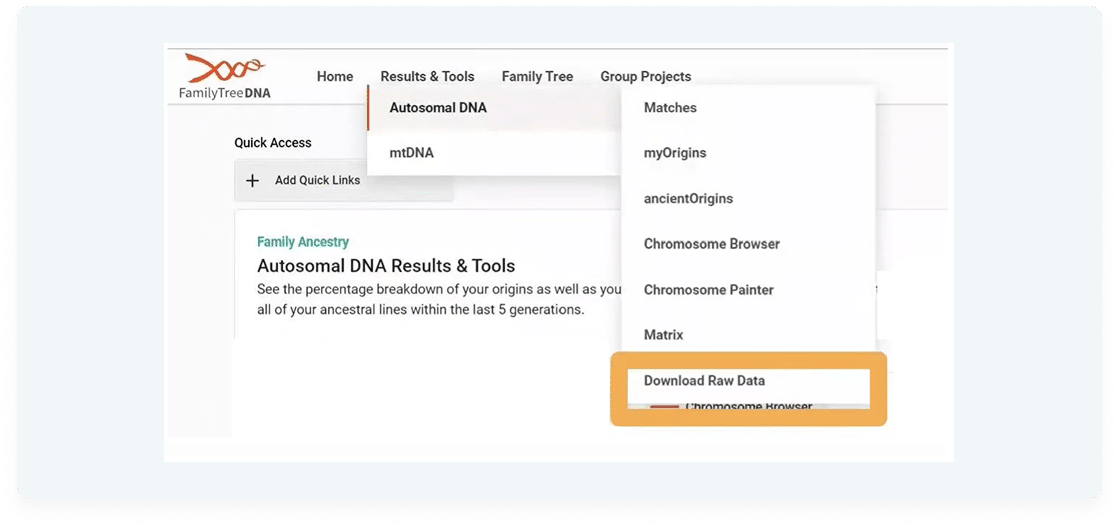Select the Matrix menu entry
The width and height of the screenshot is (1119, 527).
click(663, 335)
